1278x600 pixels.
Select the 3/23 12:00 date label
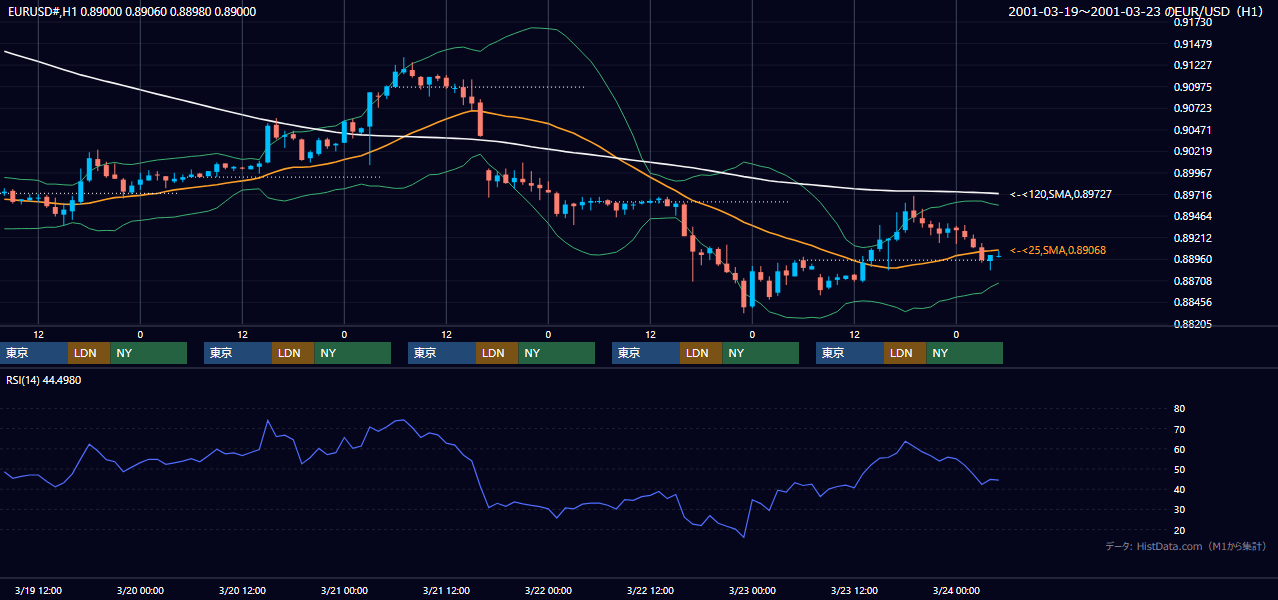pyautogui.click(x=854, y=590)
